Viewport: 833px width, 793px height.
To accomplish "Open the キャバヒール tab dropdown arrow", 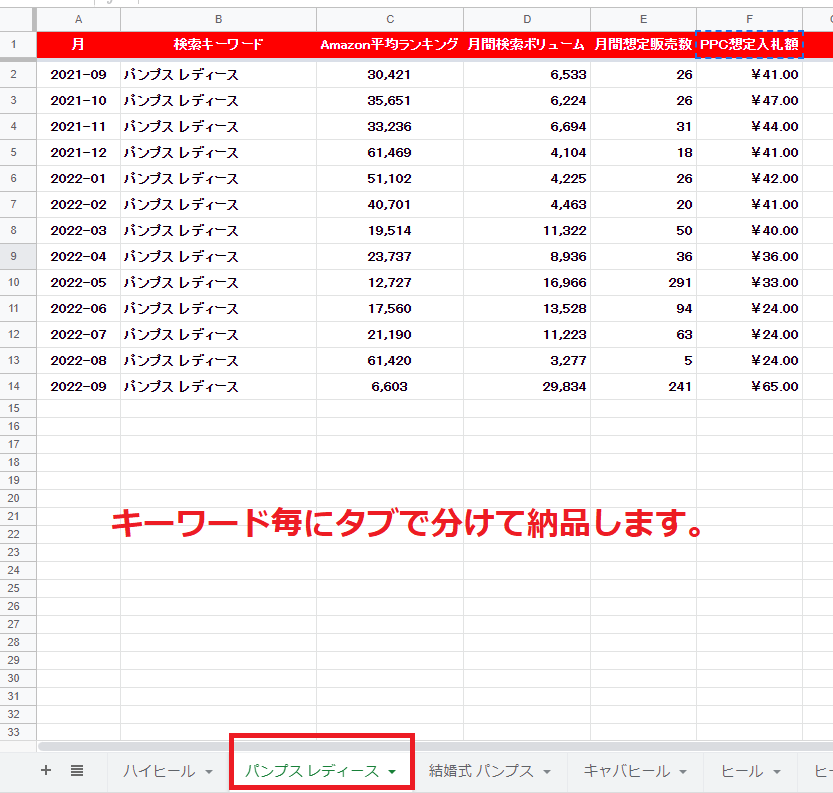I will 683,772.
